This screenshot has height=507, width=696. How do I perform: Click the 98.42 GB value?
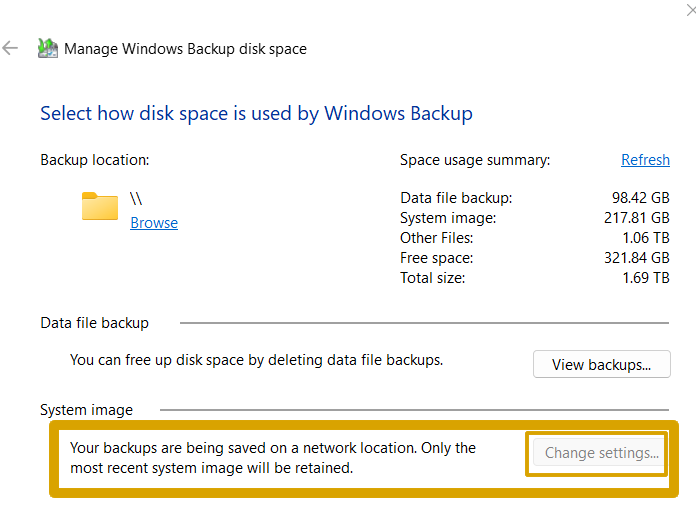[x=640, y=198]
